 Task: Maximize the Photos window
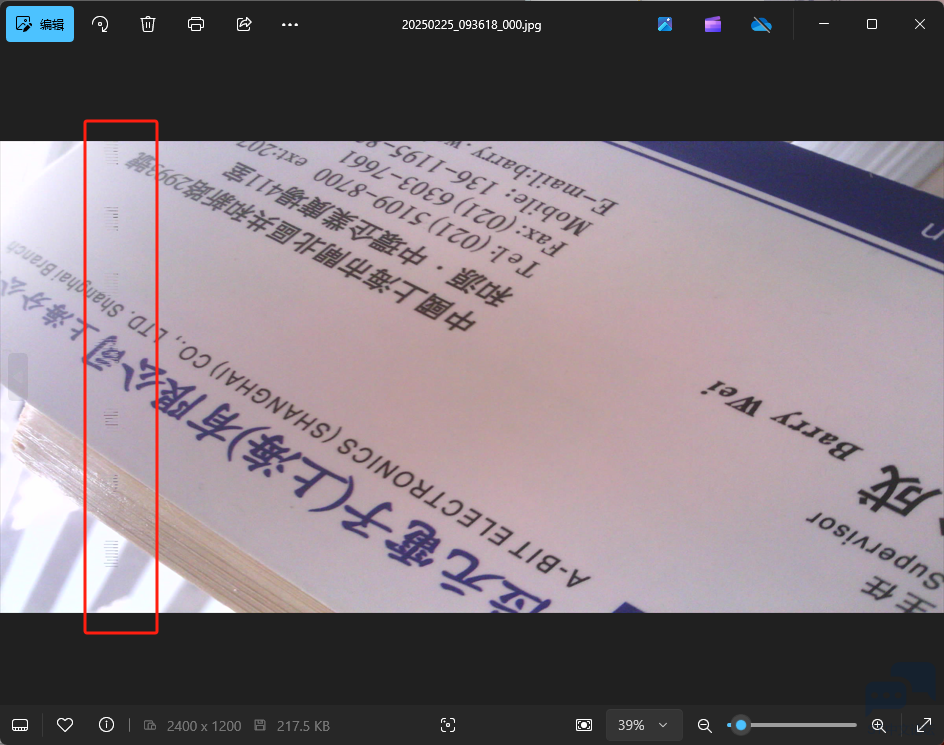[x=872, y=24]
